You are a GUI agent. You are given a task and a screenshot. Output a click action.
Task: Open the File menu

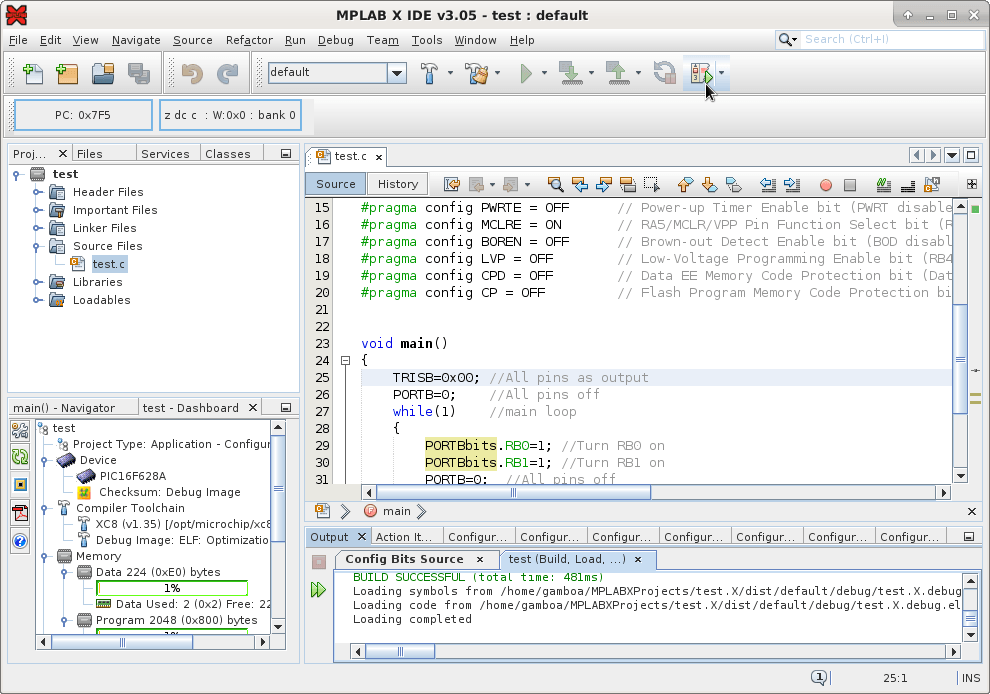pyautogui.click(x=18, y=40)
